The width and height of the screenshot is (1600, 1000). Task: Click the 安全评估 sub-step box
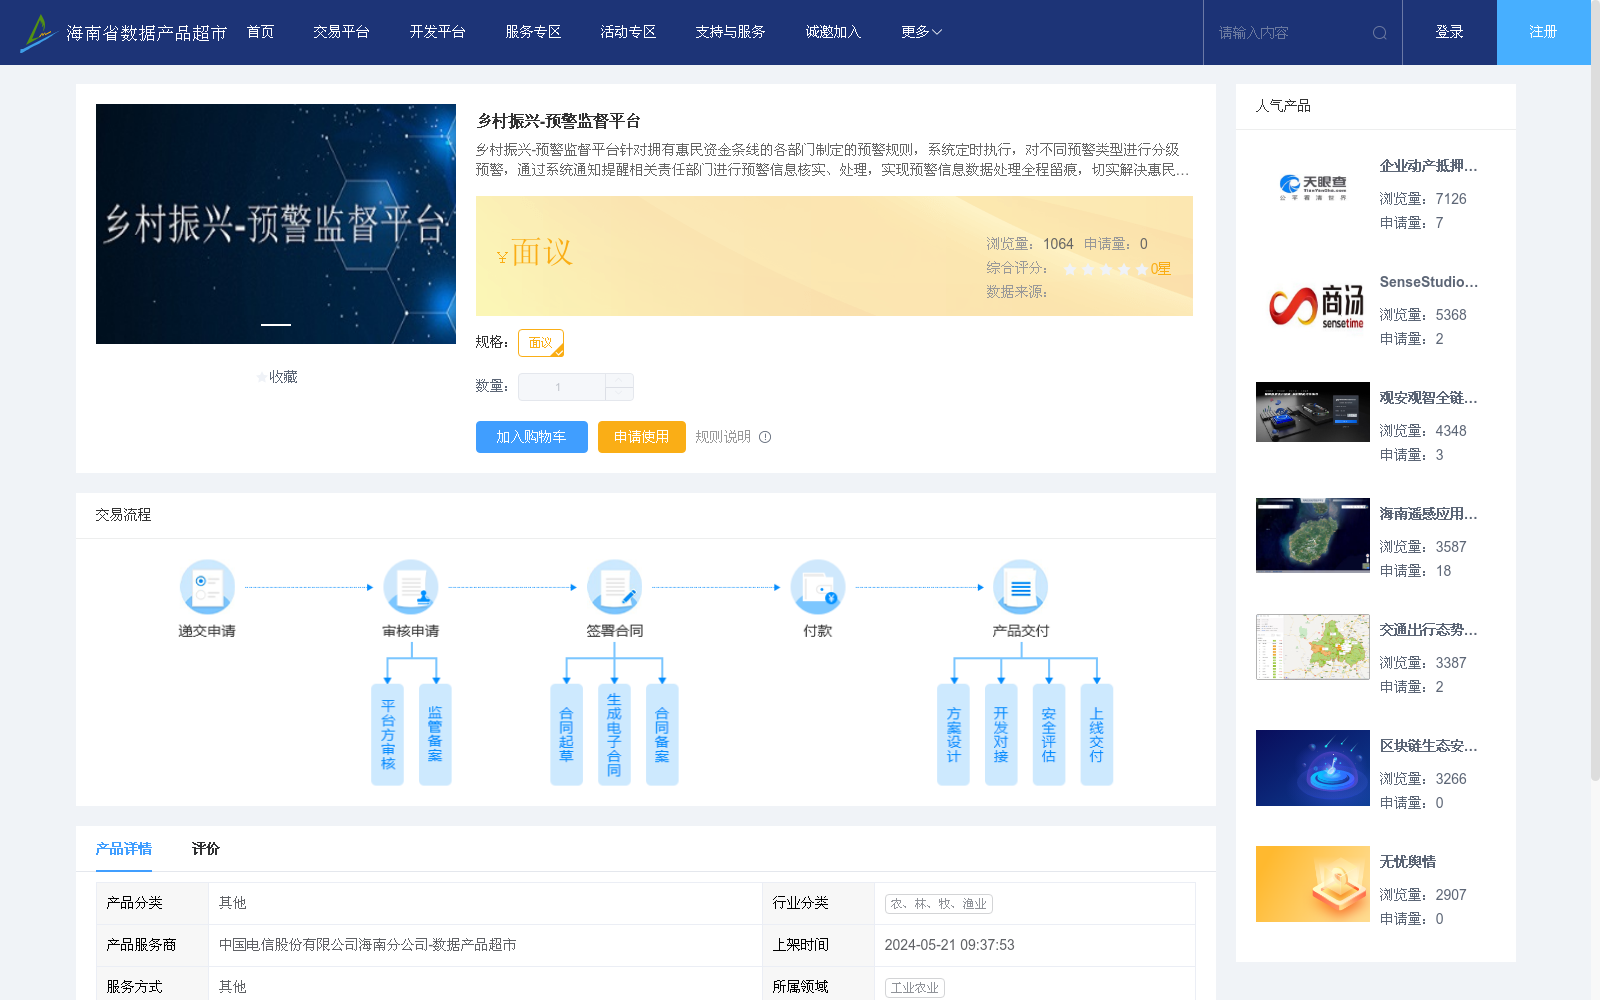pos(1049,735)
